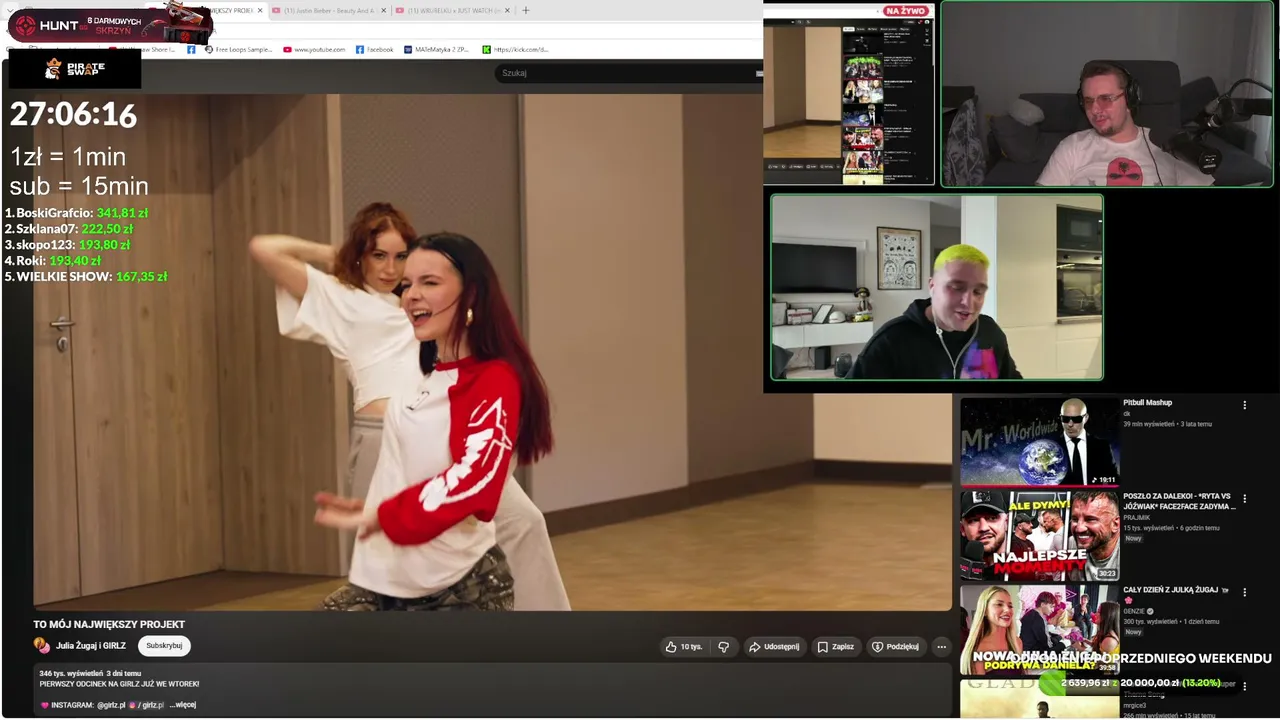Screen dimensions: 1280x720
Task: Save the video using Zapisz
Action: (836, 647)
